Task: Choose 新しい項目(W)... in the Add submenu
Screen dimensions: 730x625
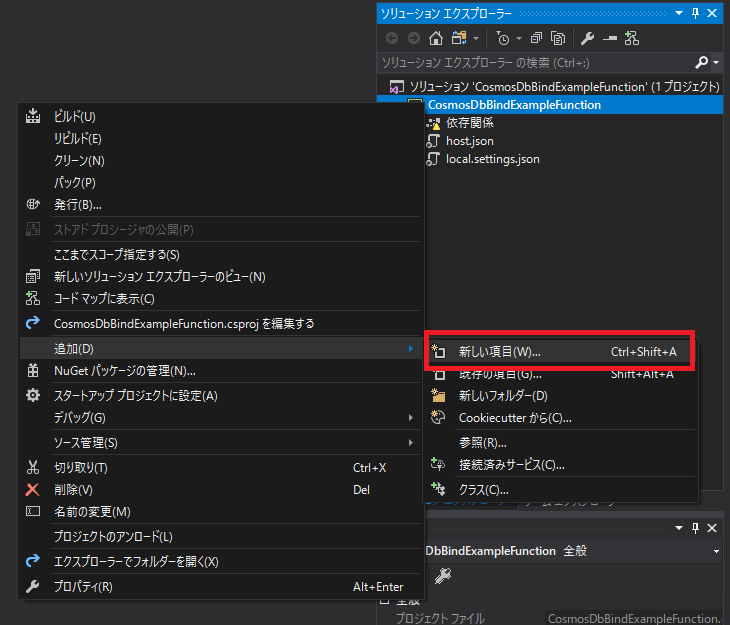Action: pyautogui.click(x=560, y=352)
